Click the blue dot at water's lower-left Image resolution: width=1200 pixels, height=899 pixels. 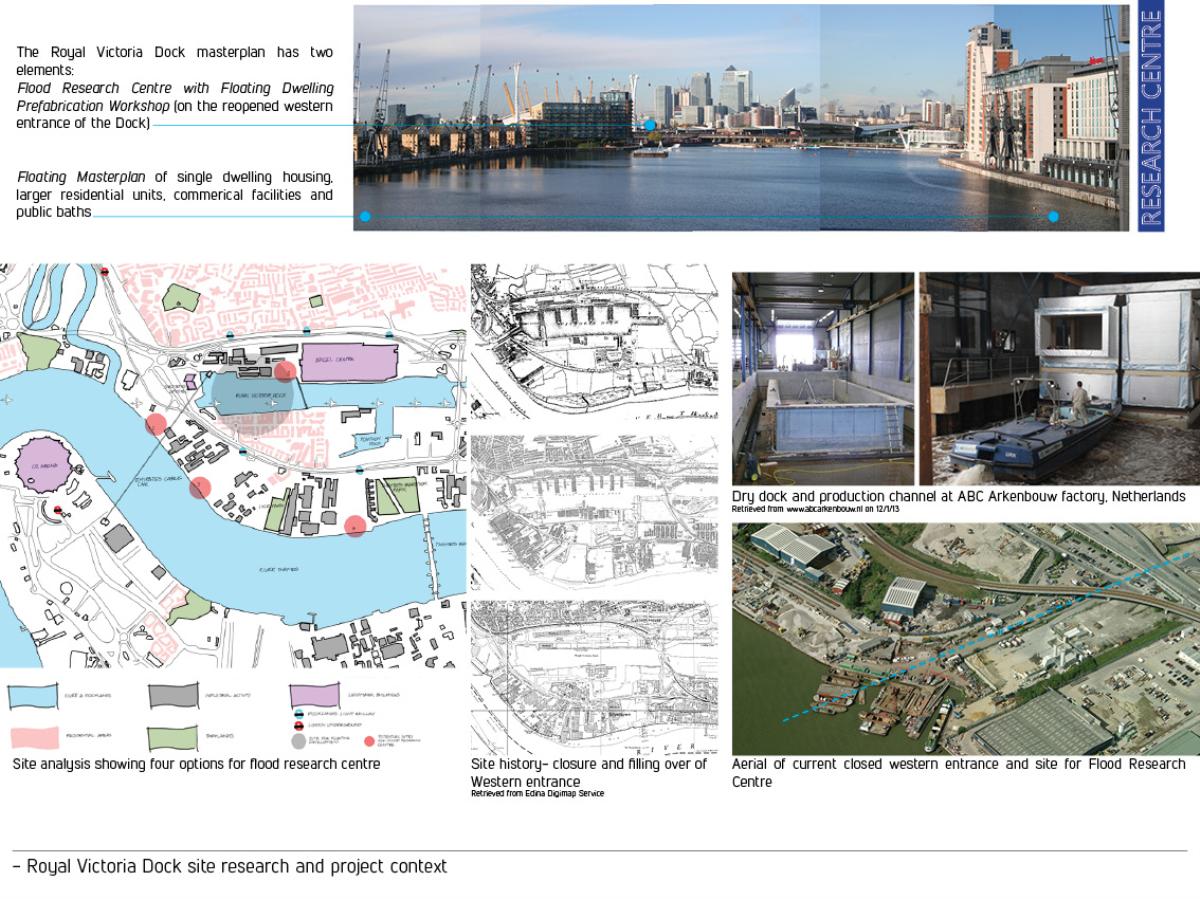coord(366,216)
